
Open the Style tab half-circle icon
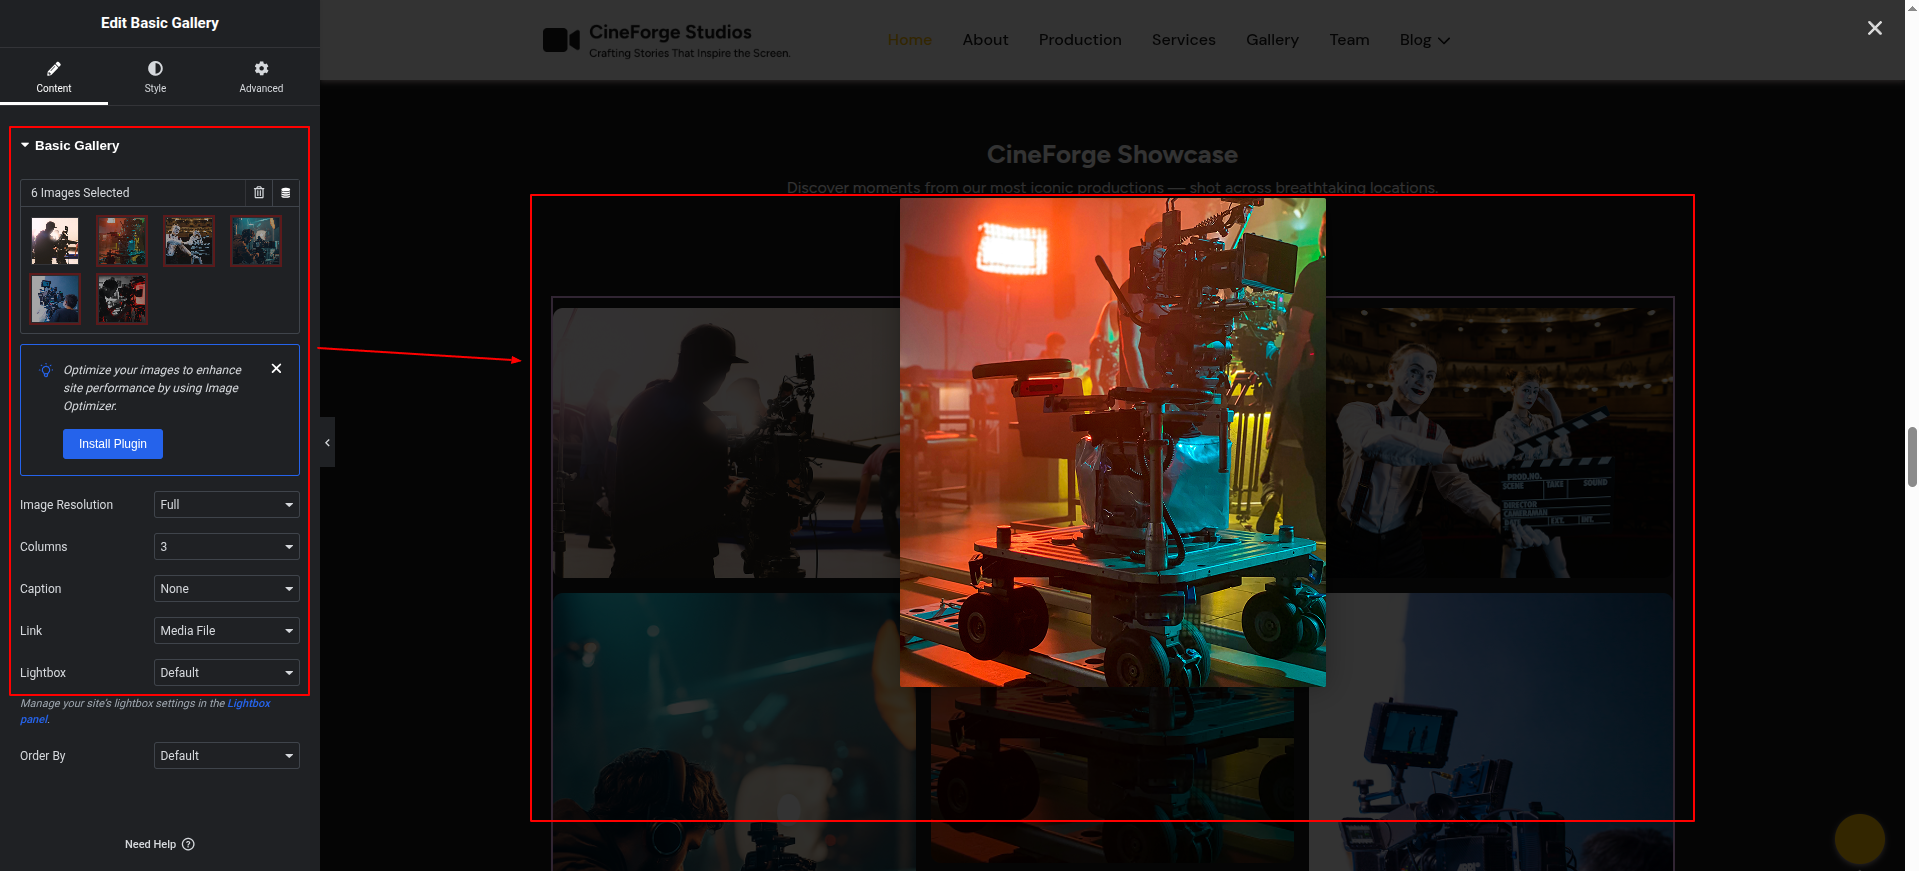[155, 69]
